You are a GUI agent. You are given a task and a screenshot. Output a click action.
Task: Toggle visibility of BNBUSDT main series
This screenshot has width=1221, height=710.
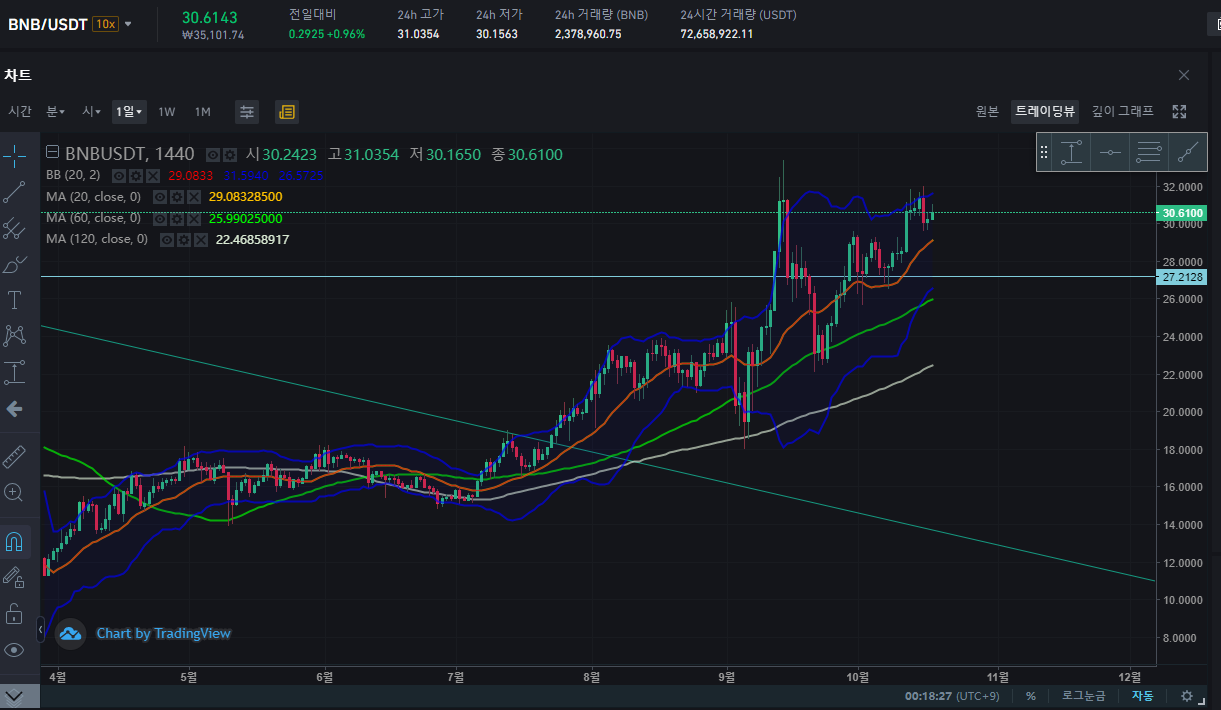(x=213, y=155)
